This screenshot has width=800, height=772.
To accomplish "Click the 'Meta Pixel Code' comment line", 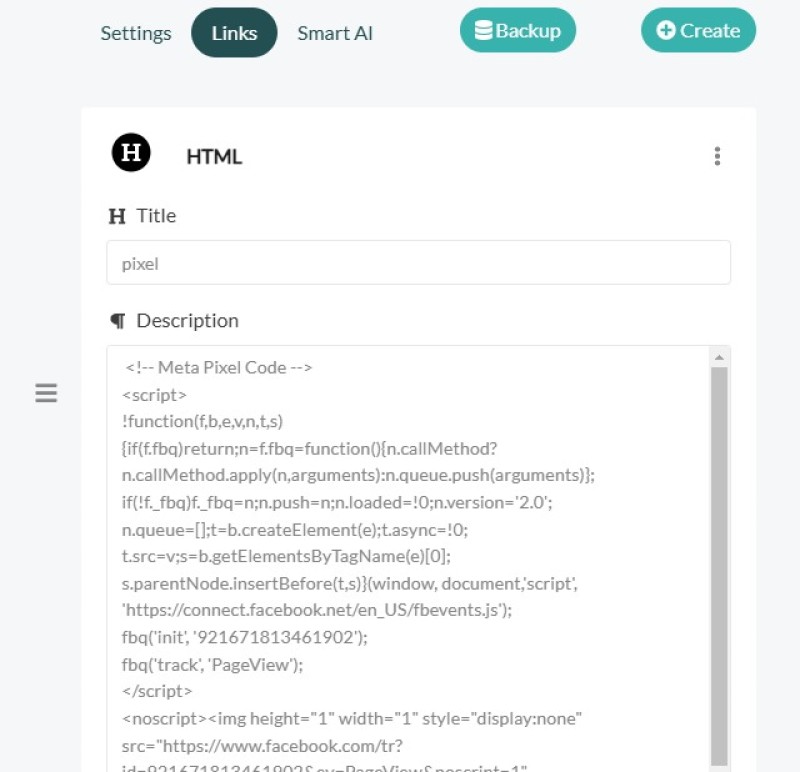I will pyautogui.click(x=218, y=368).
